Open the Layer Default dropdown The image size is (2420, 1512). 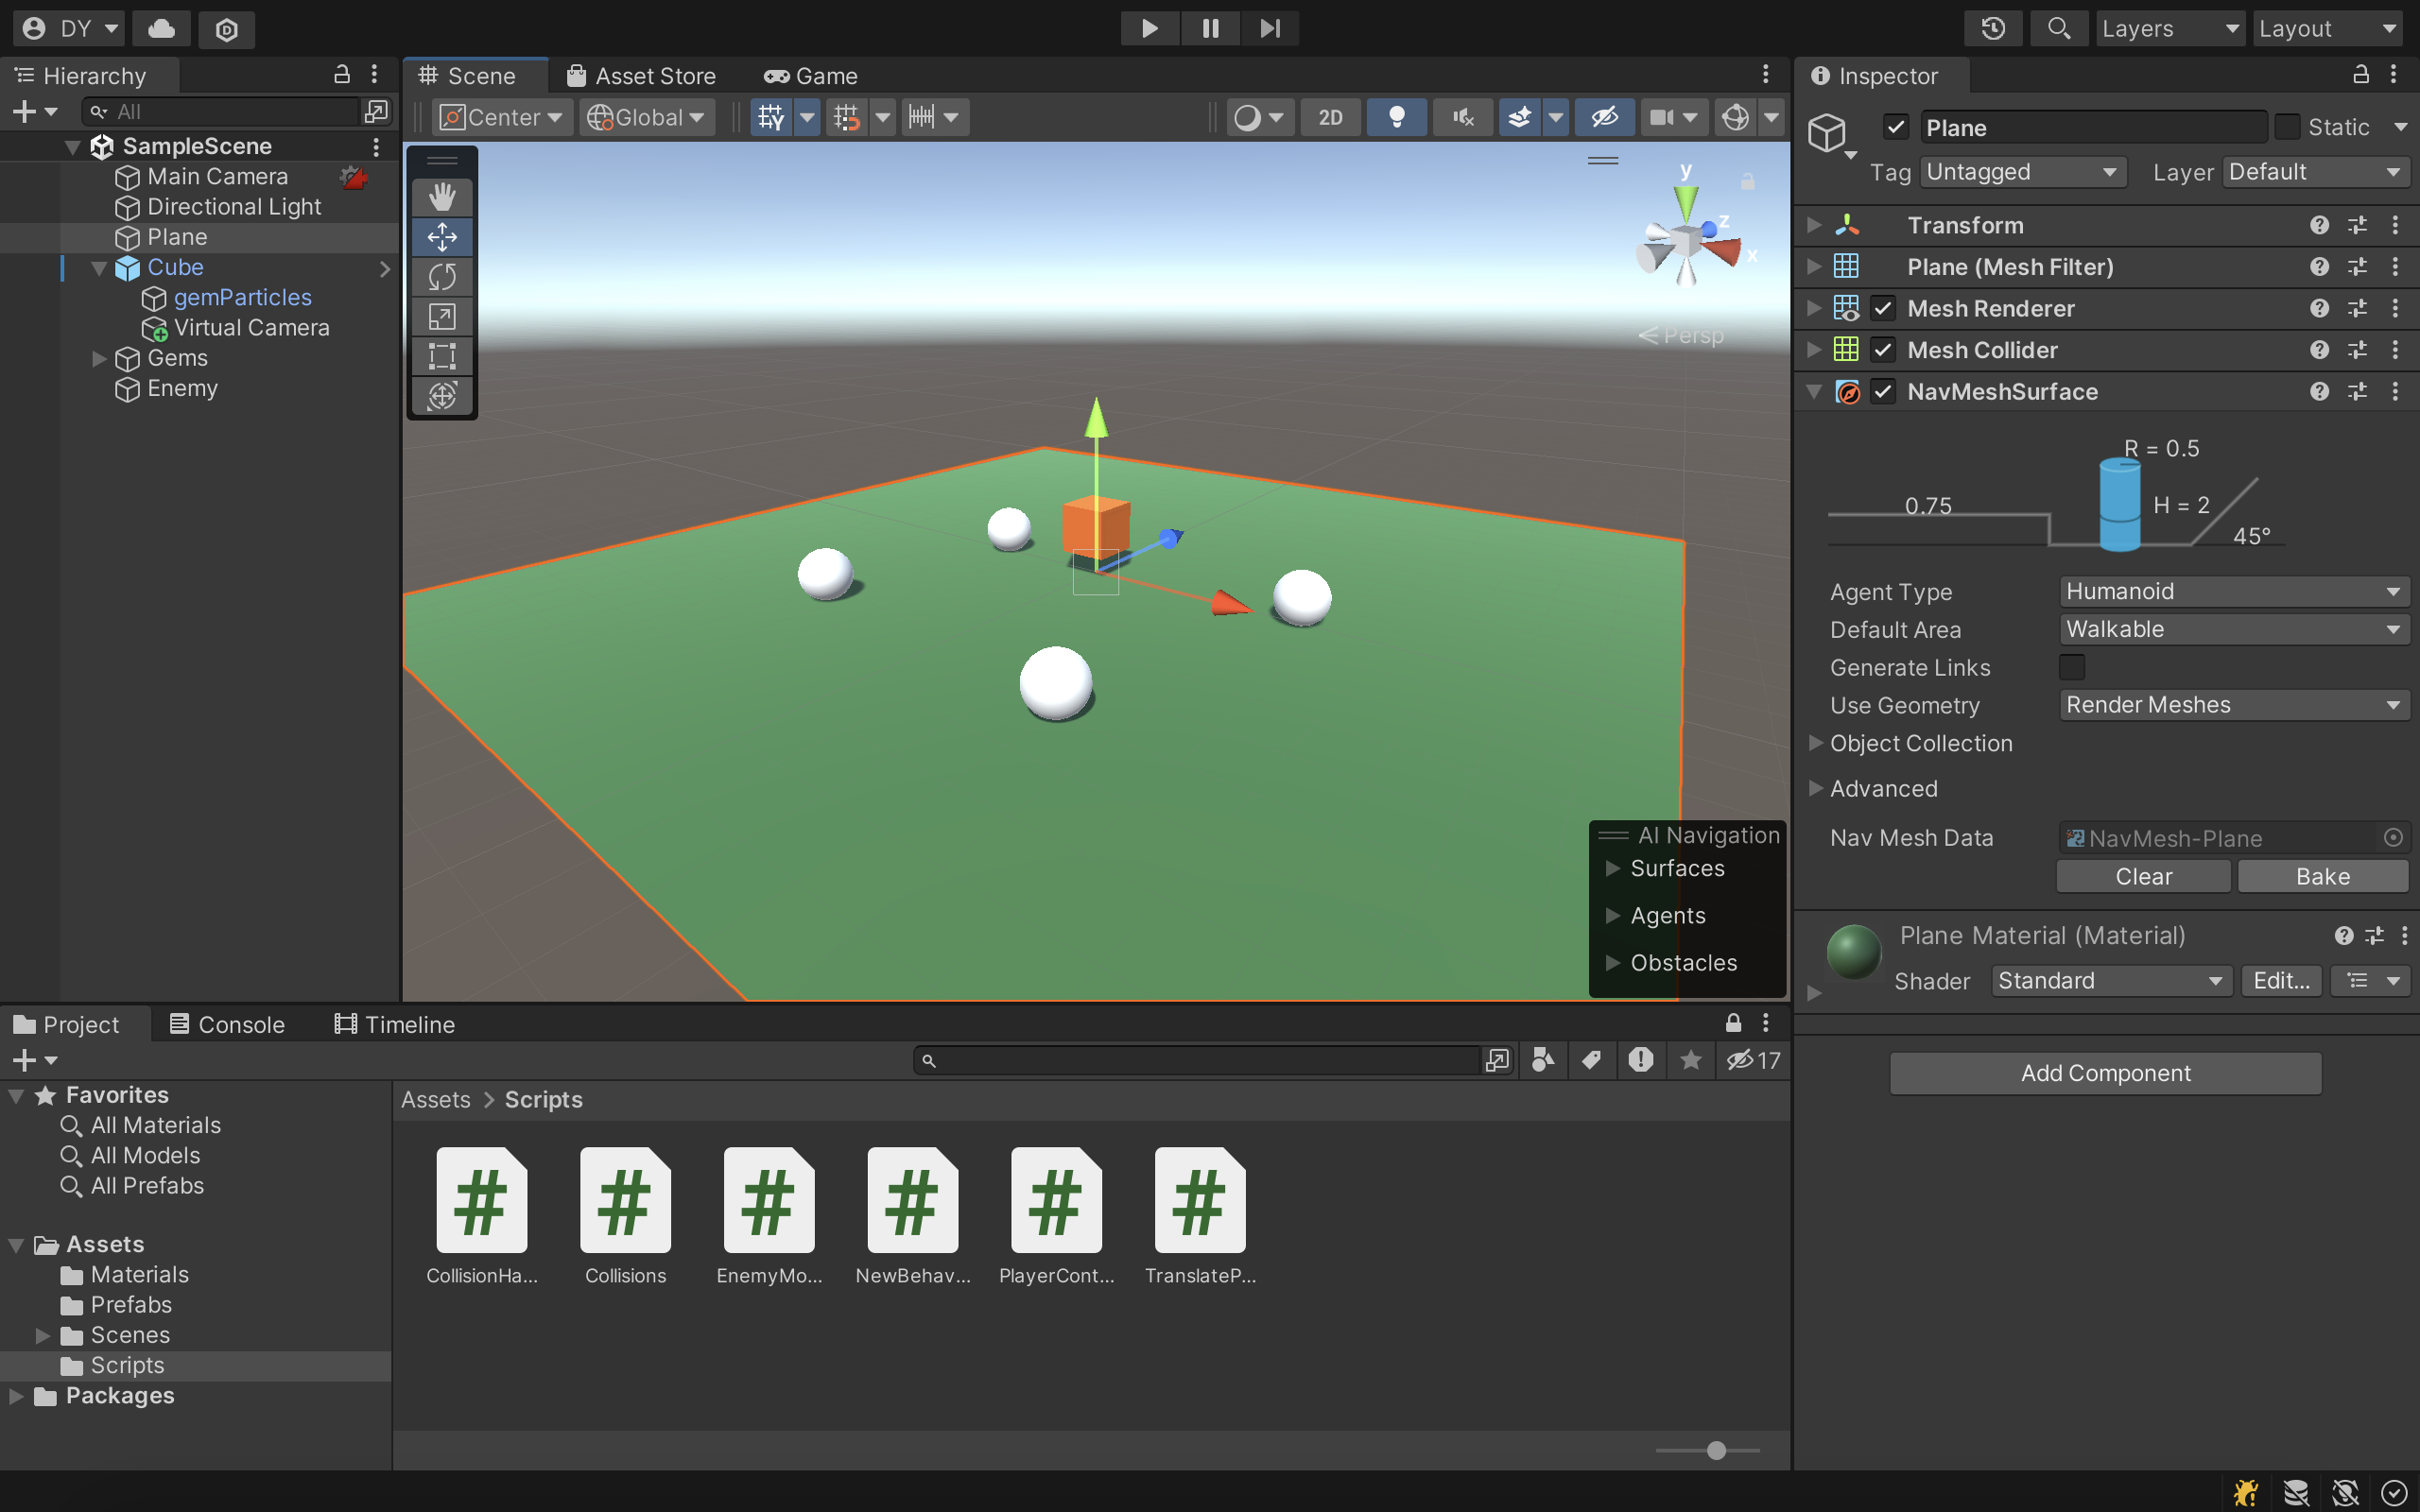click(x=2315, y=172)
